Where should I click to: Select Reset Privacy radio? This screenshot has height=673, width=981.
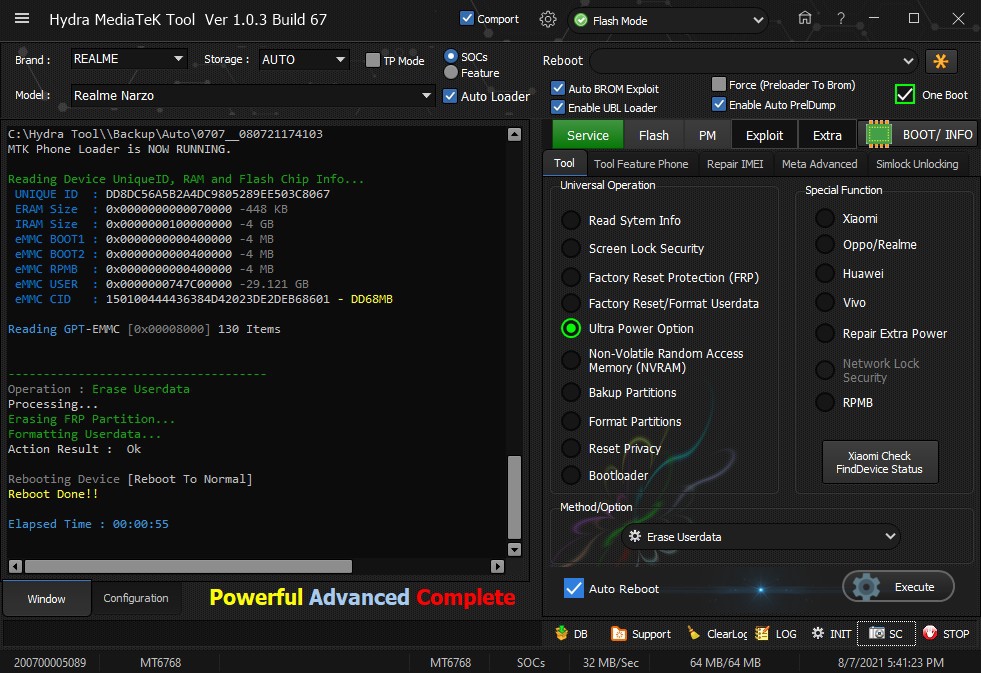pos(571,448)
